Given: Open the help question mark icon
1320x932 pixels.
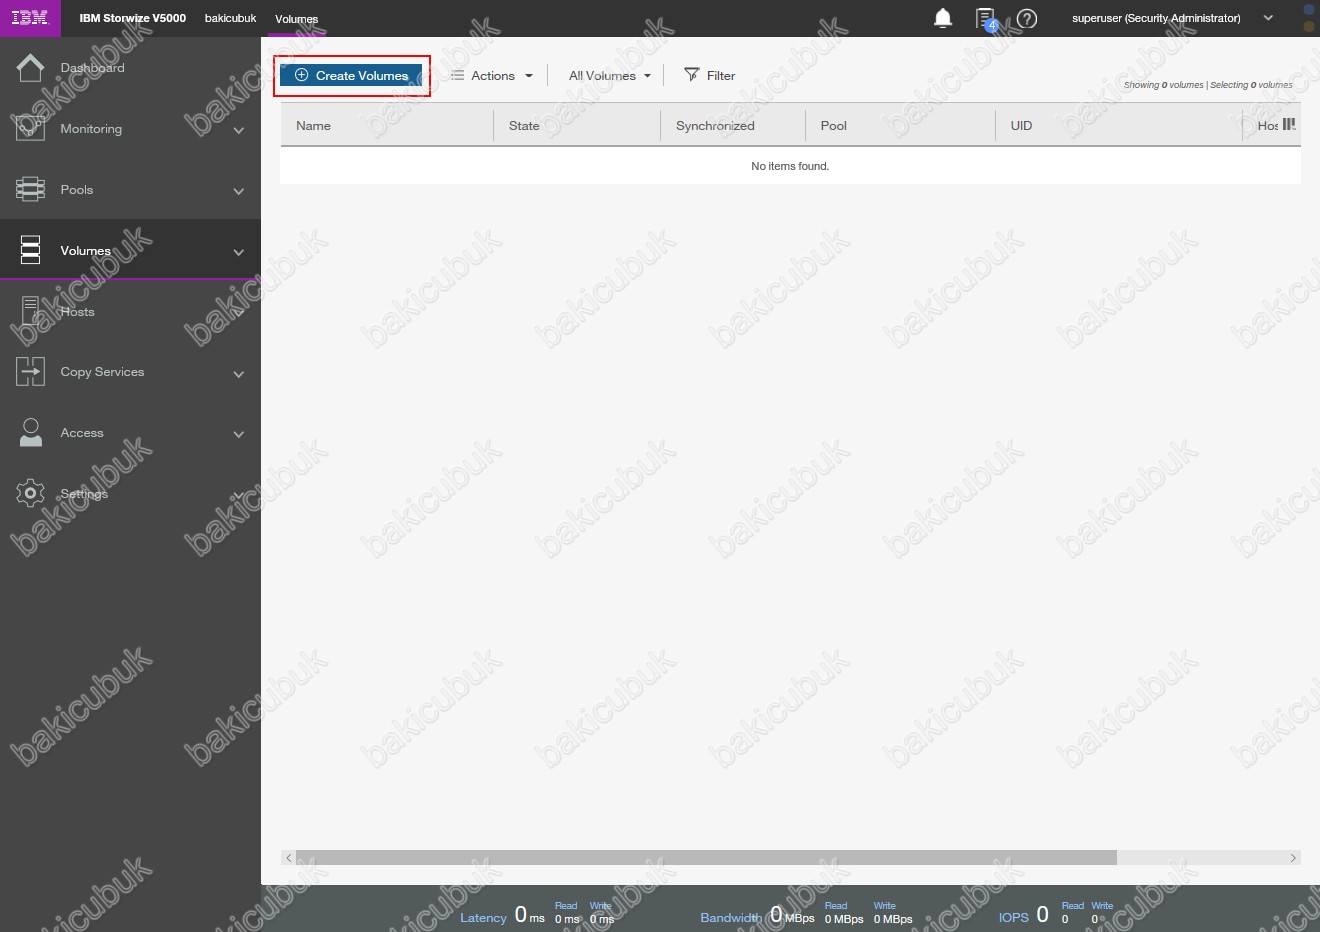Looking at the screenshot, I should tap(1027, 18).
